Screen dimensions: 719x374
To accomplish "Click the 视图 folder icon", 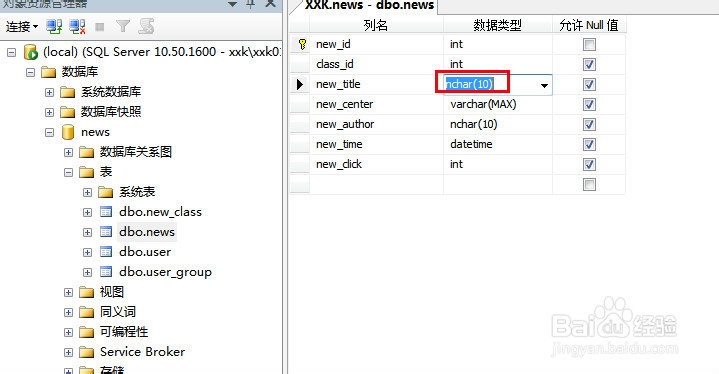I will (x=86, y=292).
